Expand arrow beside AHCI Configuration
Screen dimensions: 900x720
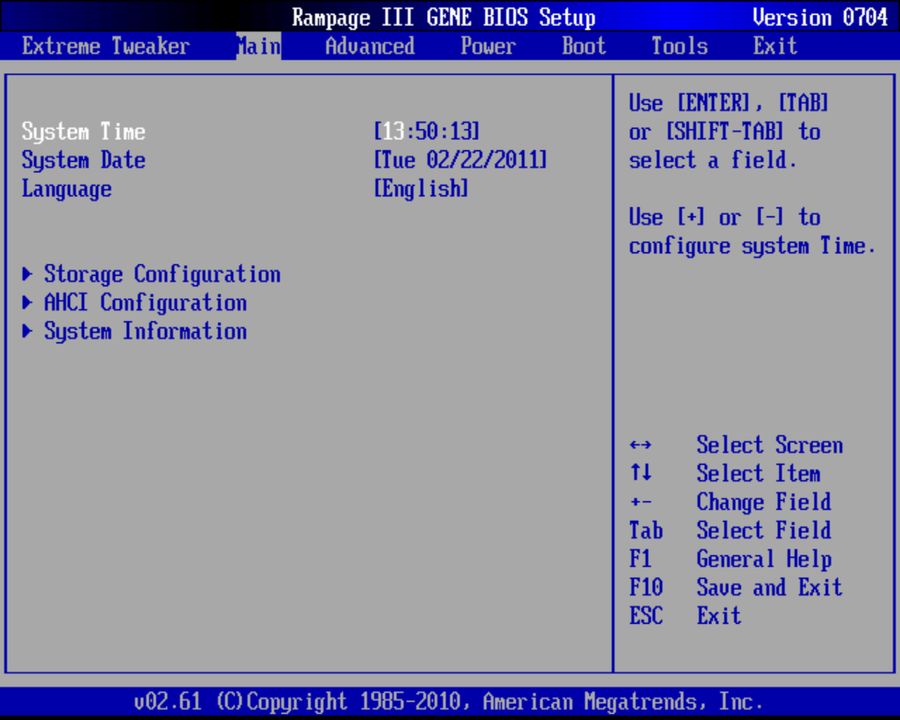(27, 302)
